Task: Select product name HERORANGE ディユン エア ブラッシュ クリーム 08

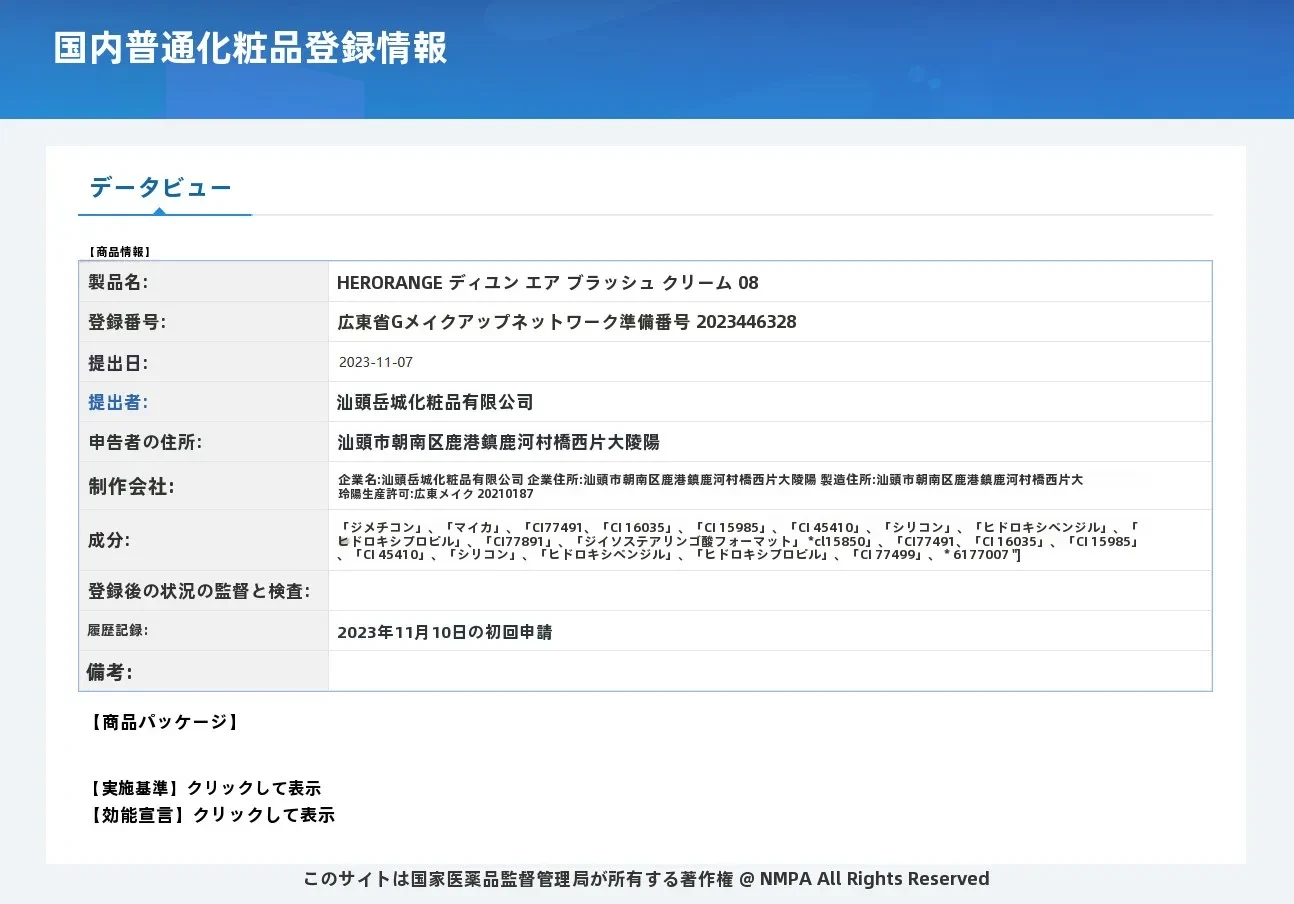Action: (x=548, y=282)
